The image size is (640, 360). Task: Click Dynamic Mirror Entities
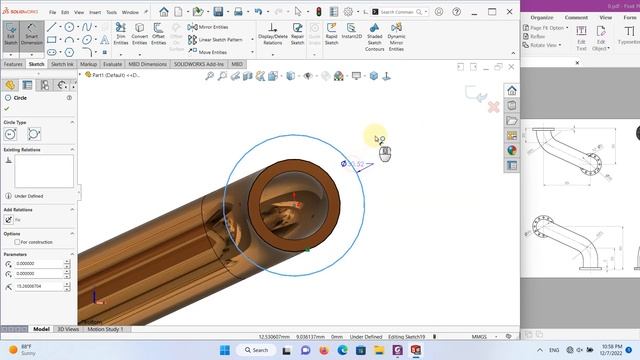point(396,37)
